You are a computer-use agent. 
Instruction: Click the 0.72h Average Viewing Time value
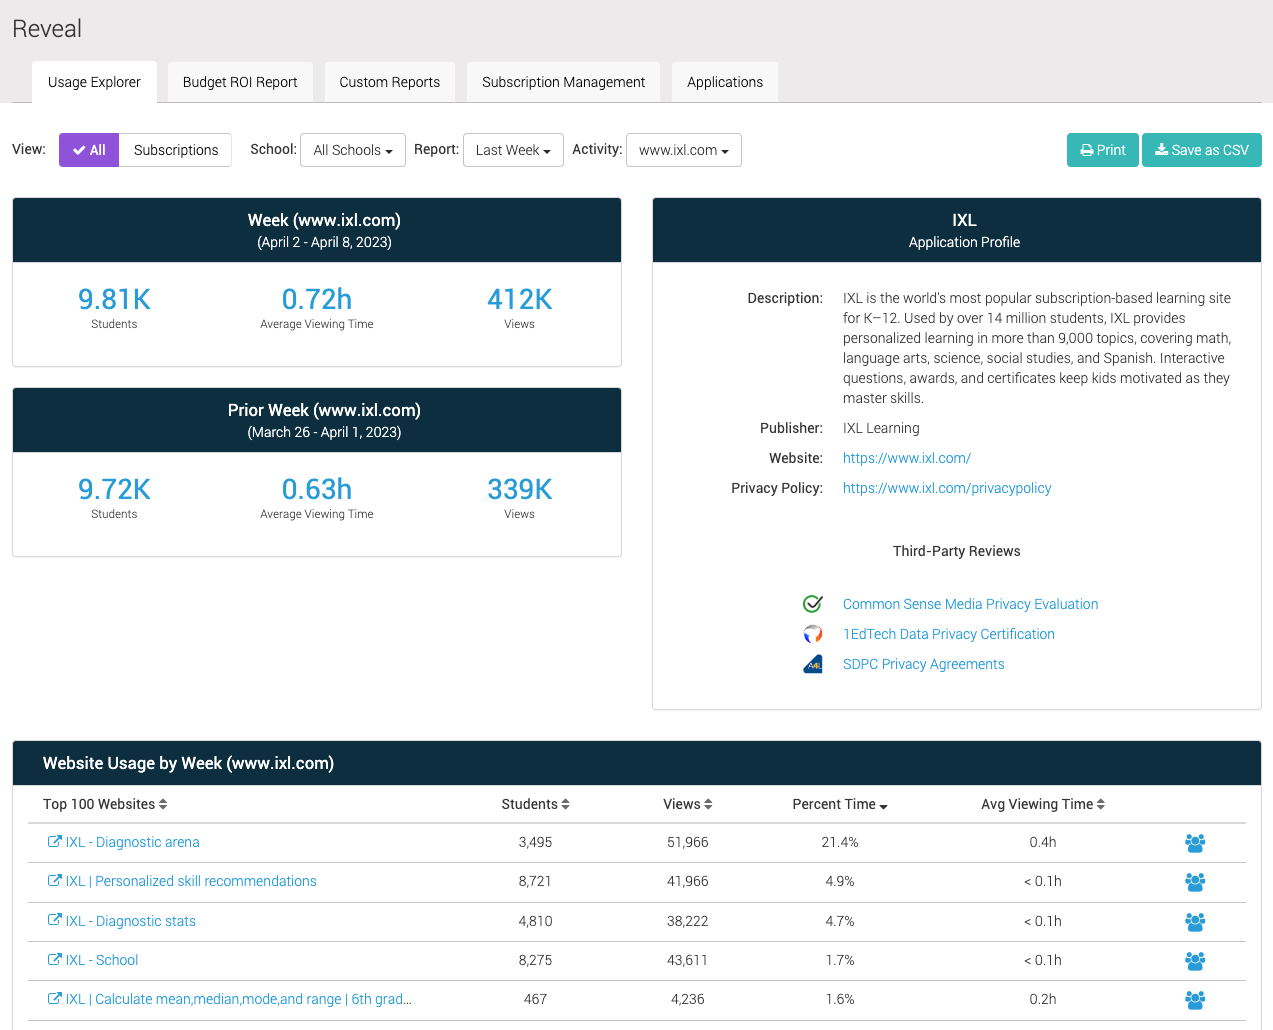tap(317, 299)
